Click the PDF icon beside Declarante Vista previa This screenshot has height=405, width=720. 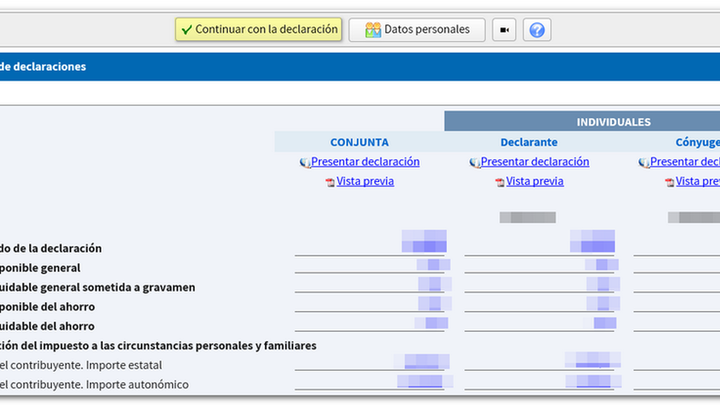[x=500, y=182]
